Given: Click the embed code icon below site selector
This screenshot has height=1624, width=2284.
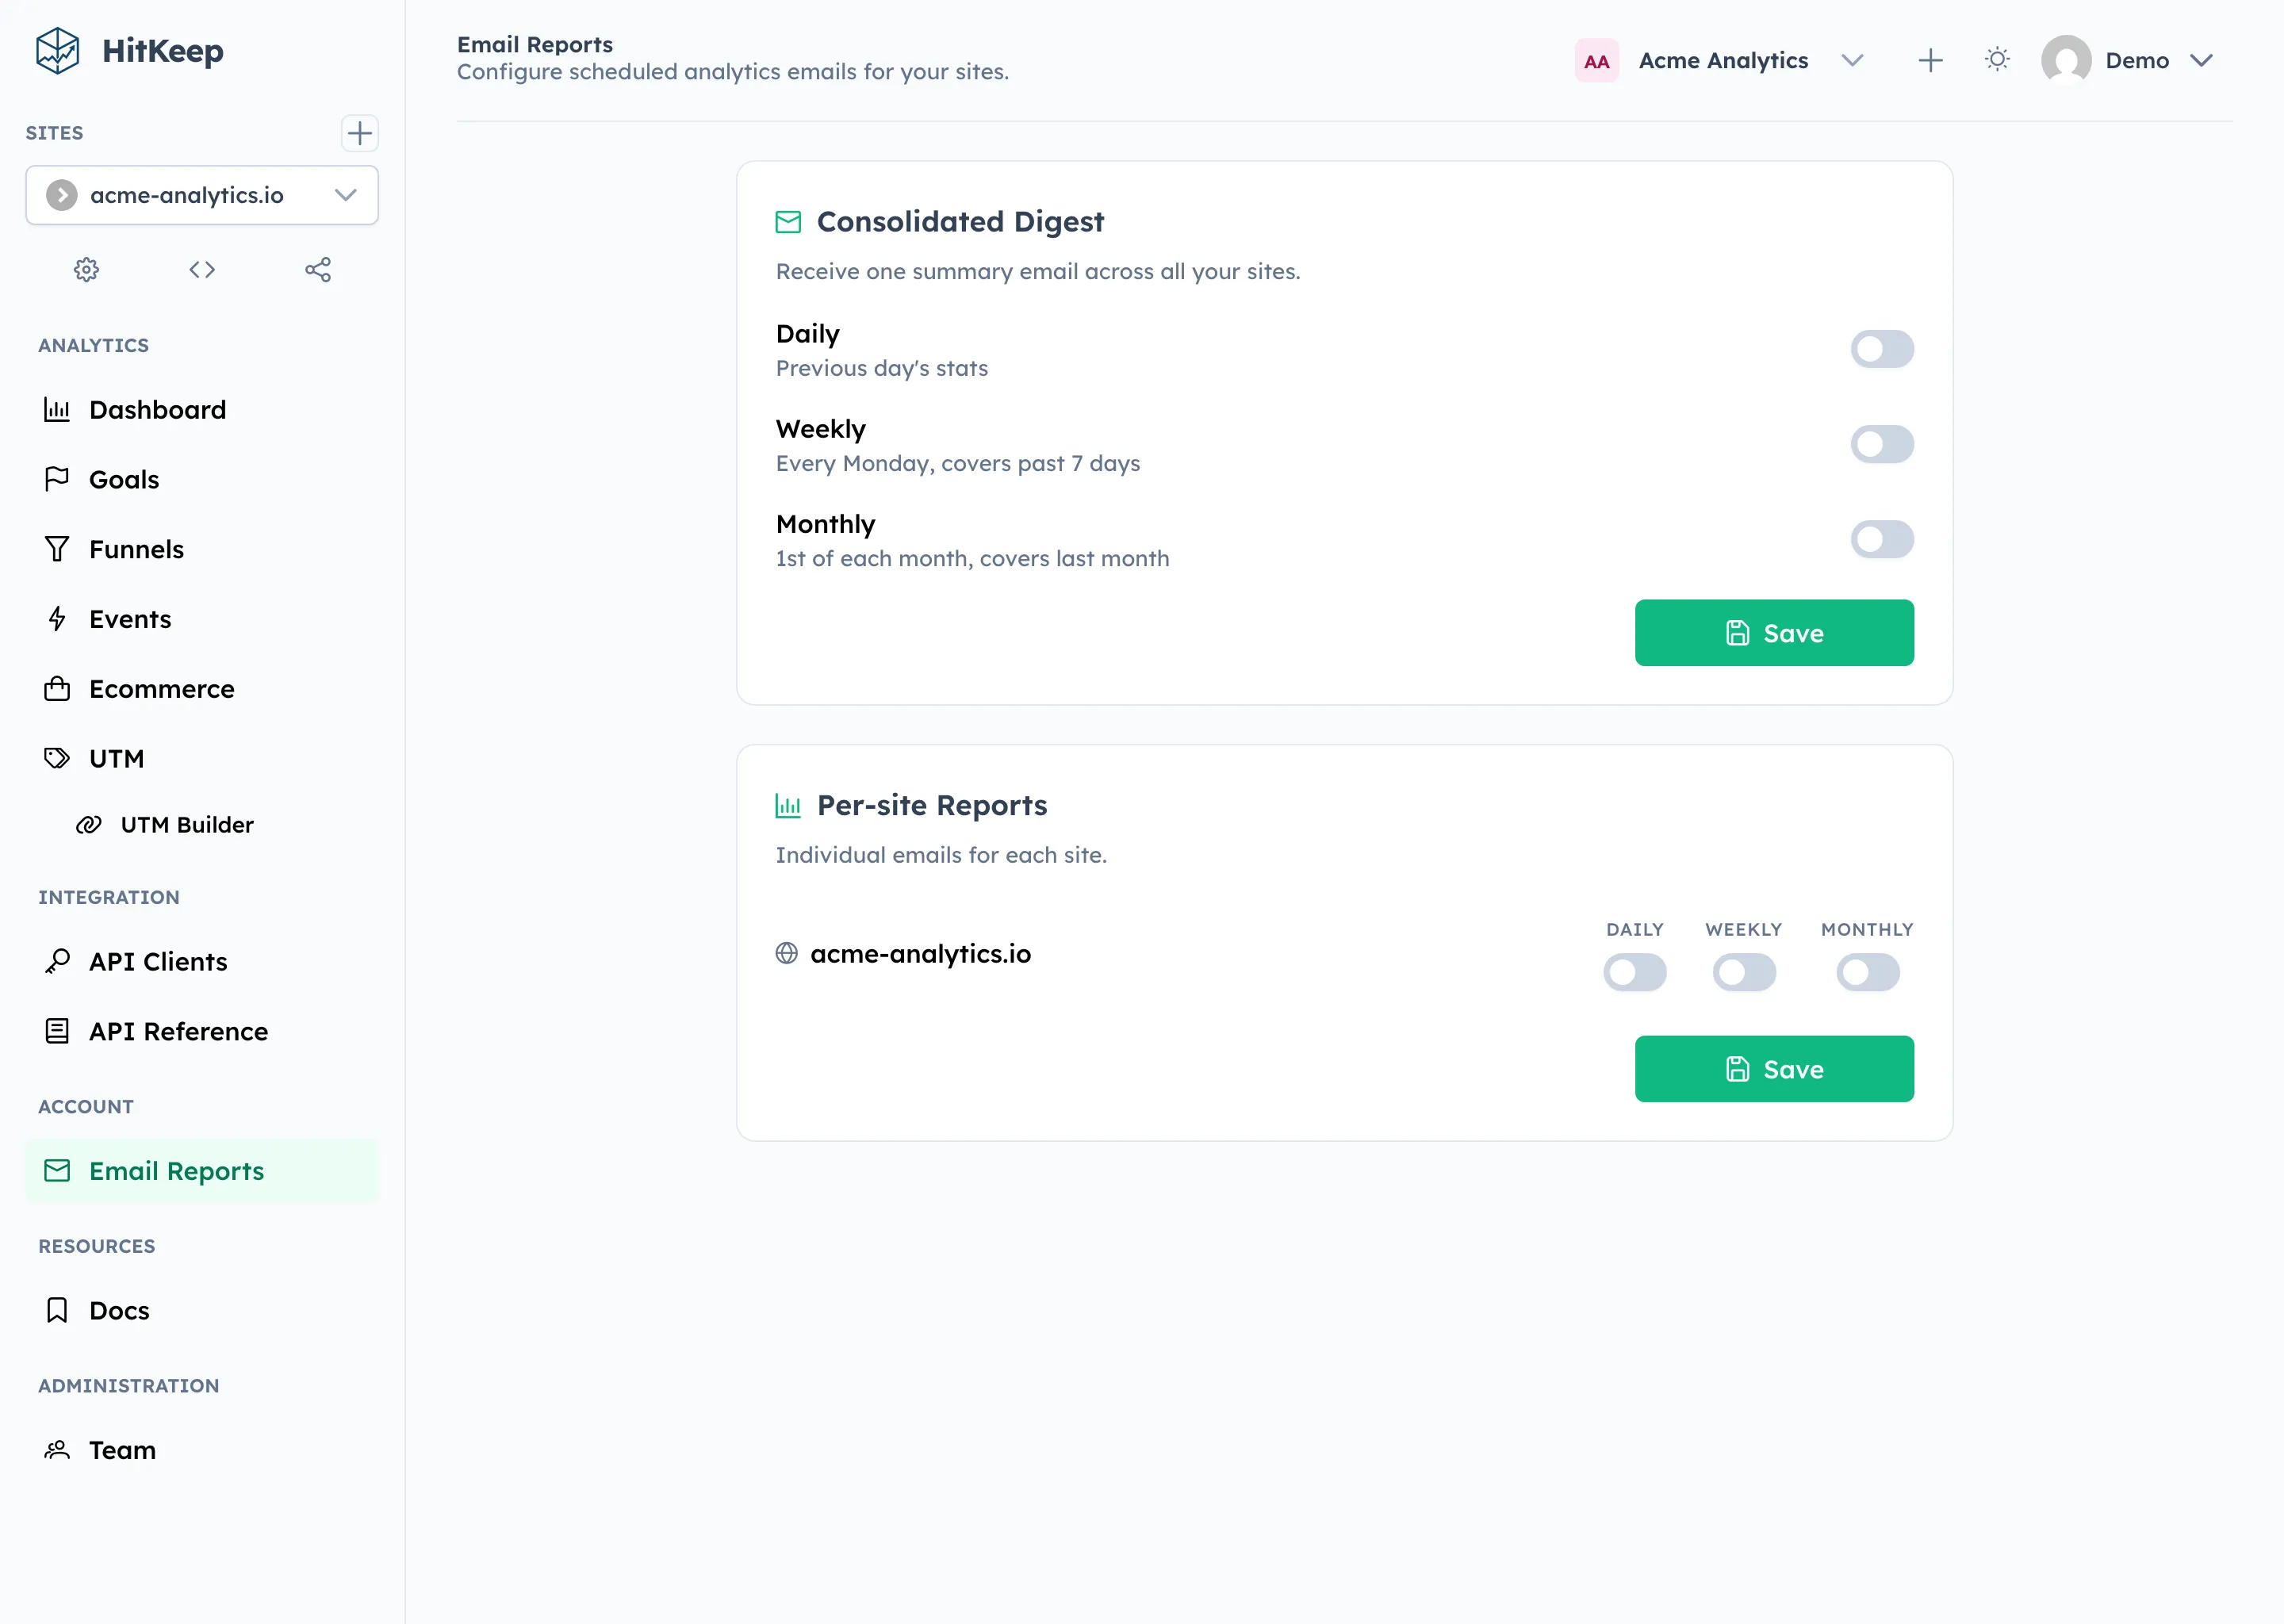Looking at the screenshot, I should tap(201, 269).
